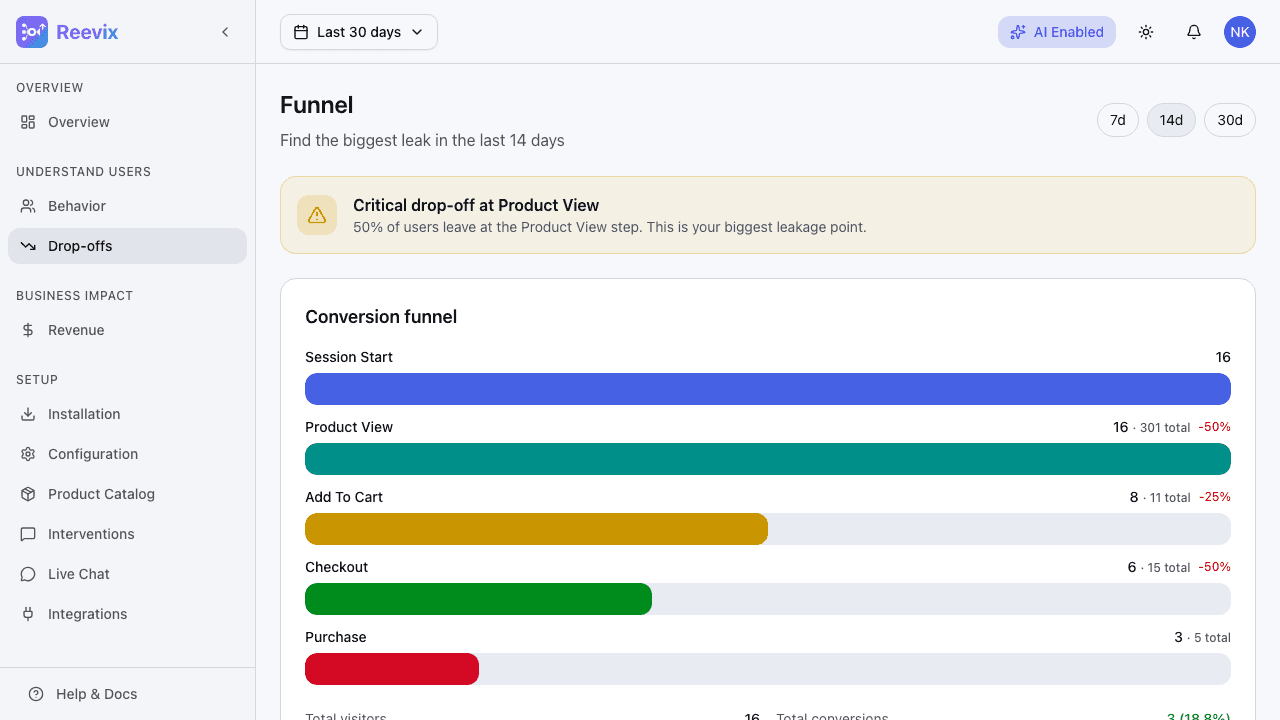Viewport: 1280px width, 720px height.
Task: Click the AI Enabled toggle pill
Action: 1057,31
